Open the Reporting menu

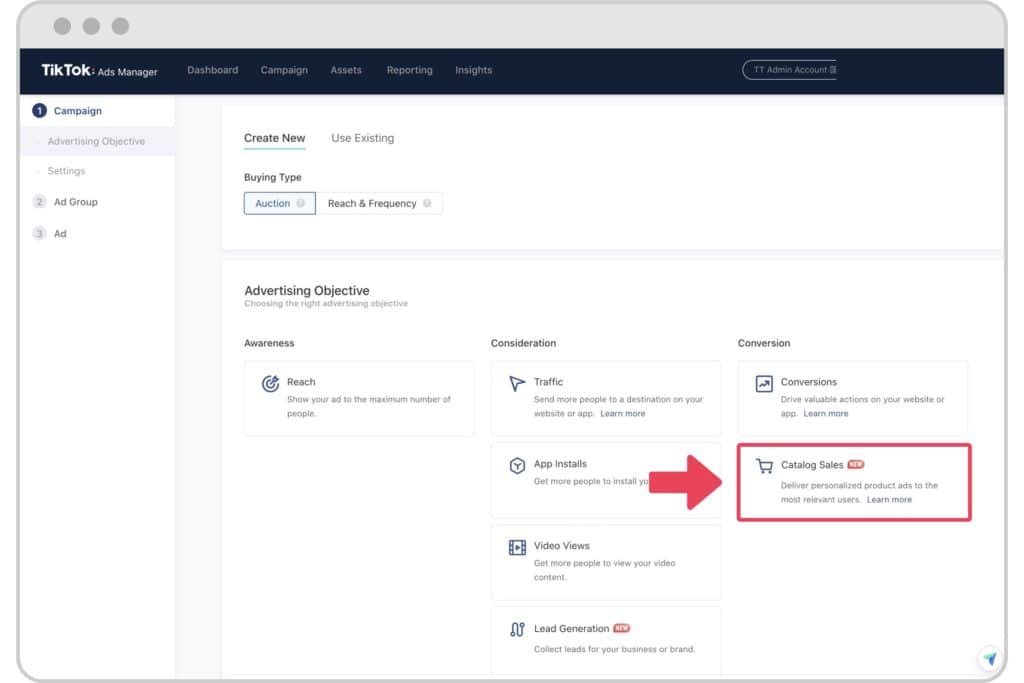(409, 70)
